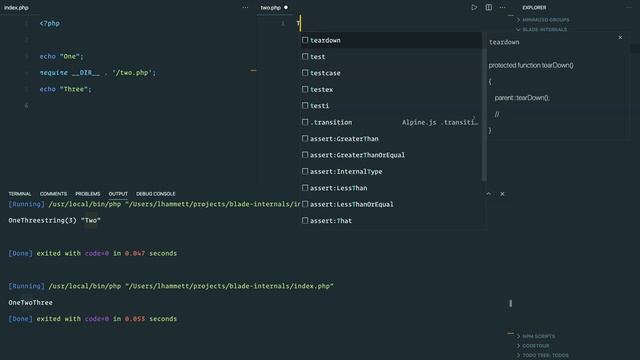Click the snippet icon beside assert:GreaterThanOrEqual
Screen dimensions: 640x360
coord(305,155)
